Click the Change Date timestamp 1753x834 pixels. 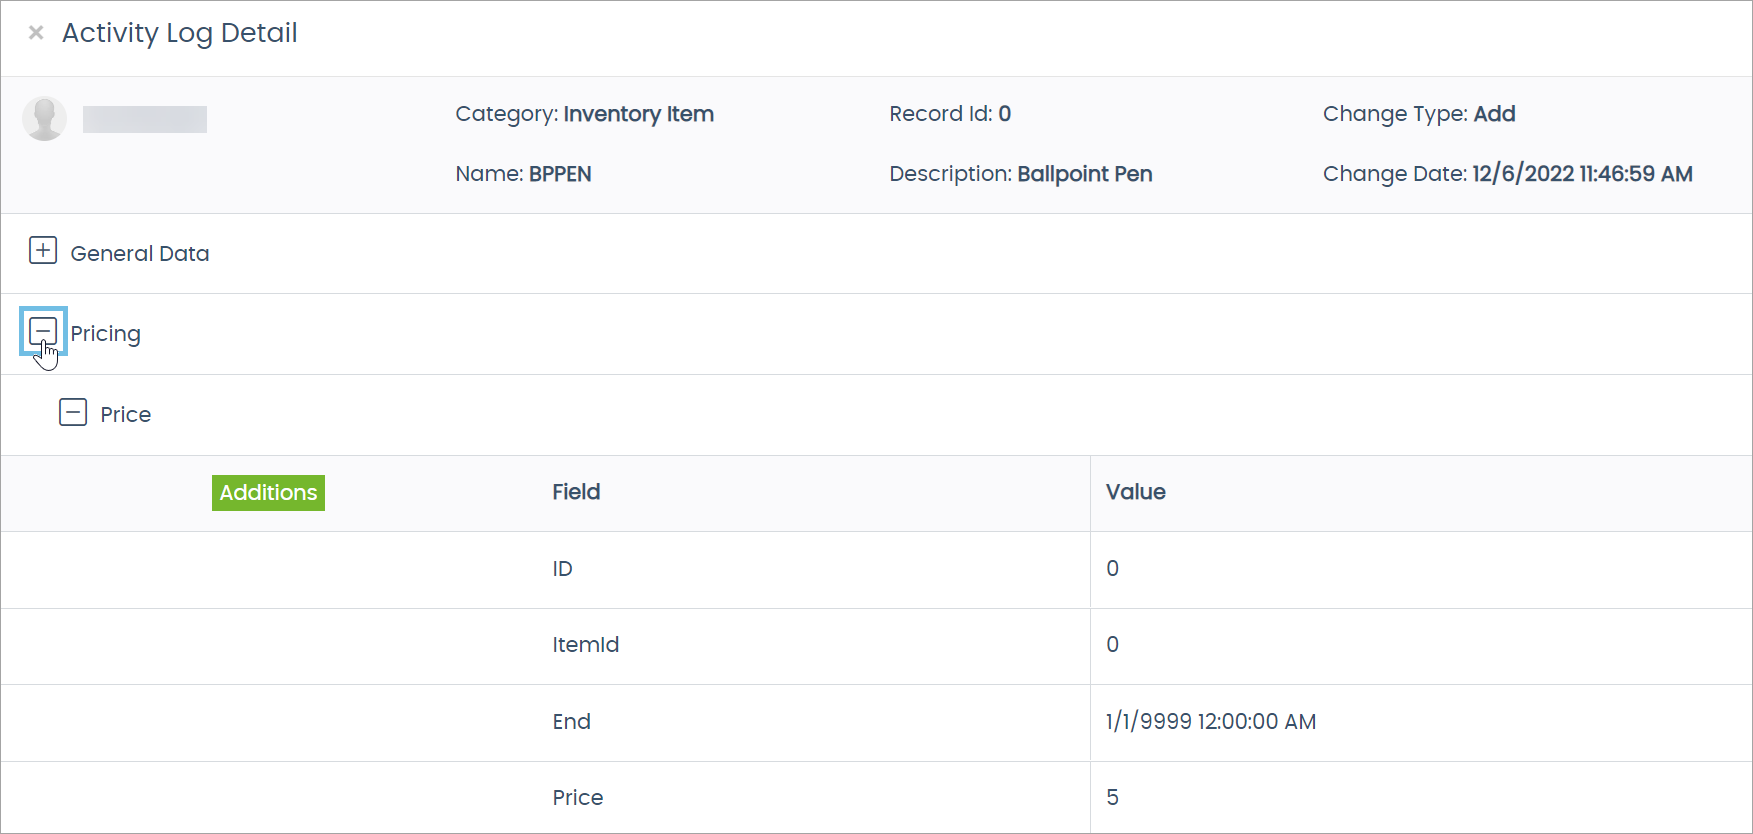click(x=1582, y=173)
